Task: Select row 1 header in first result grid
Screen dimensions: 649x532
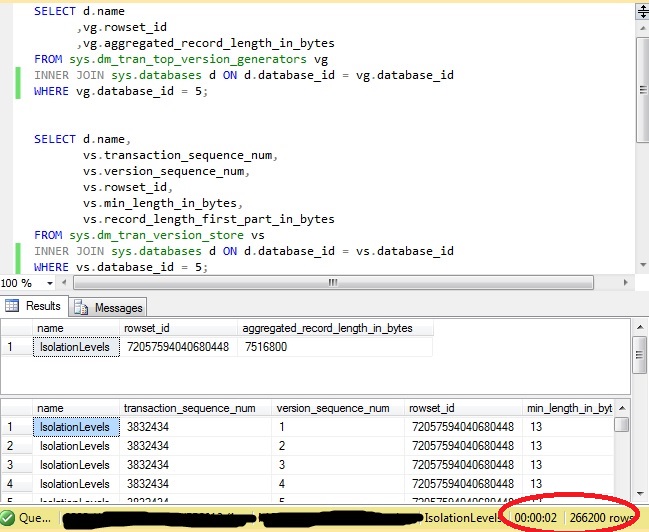Action: [16, 347]
